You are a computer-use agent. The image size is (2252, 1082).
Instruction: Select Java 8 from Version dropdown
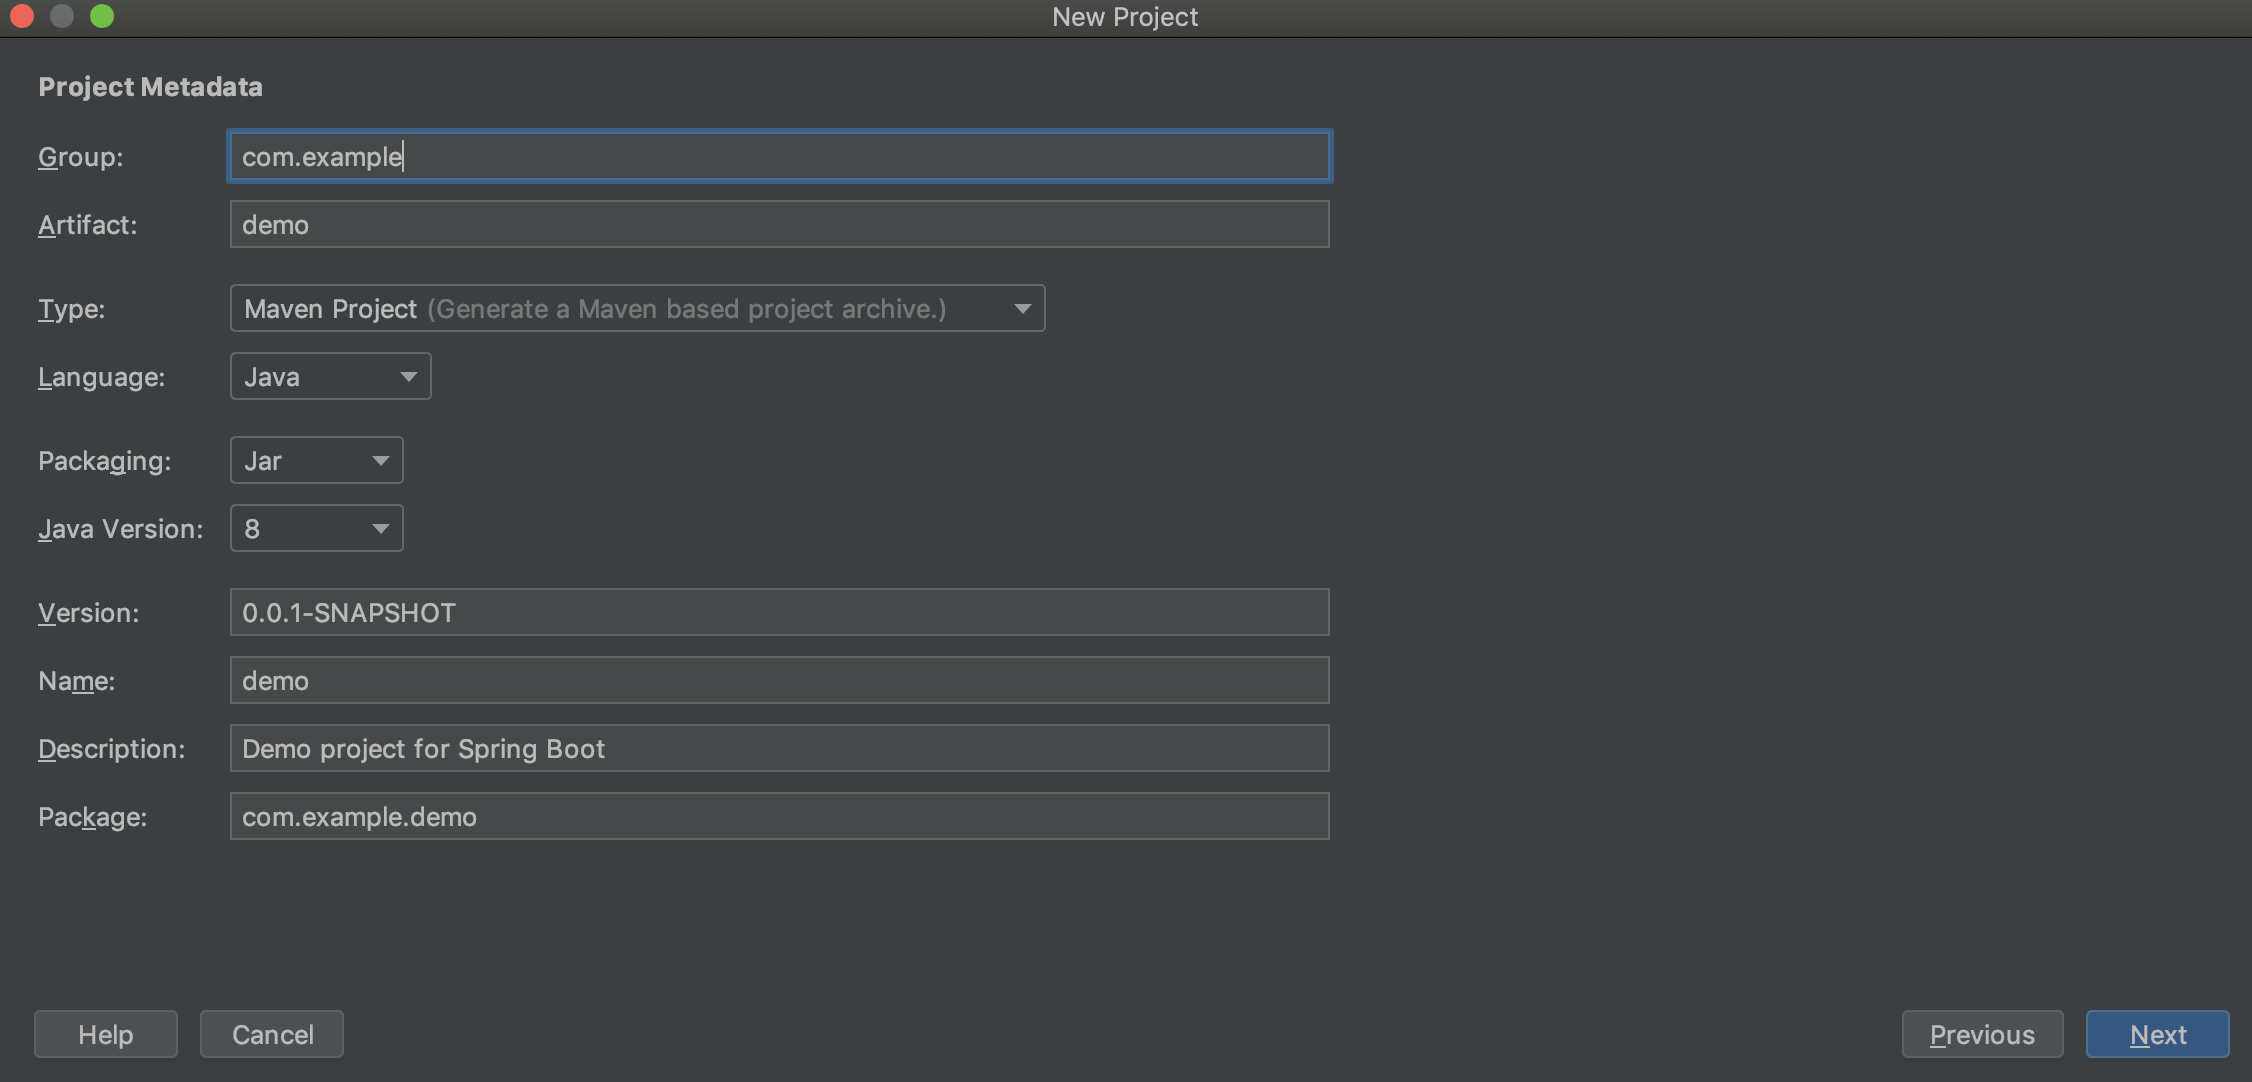(316, 527)
